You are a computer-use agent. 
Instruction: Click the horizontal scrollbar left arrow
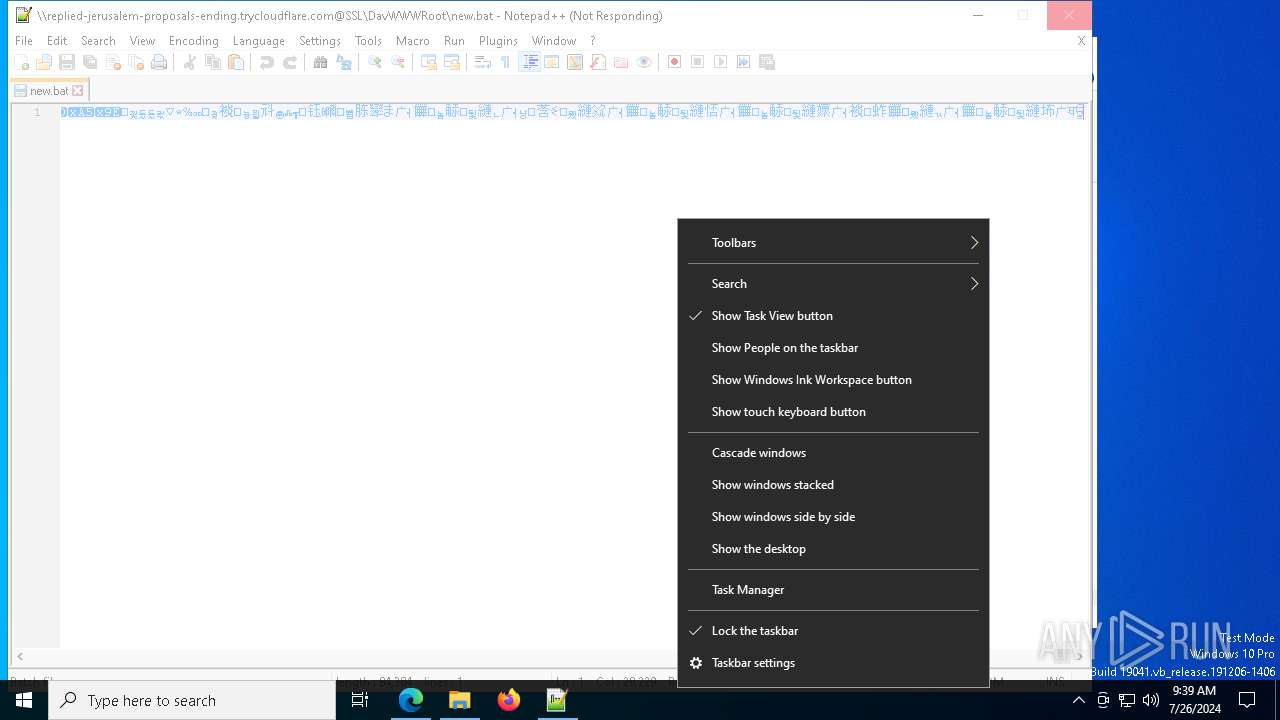tap(20, 656)
